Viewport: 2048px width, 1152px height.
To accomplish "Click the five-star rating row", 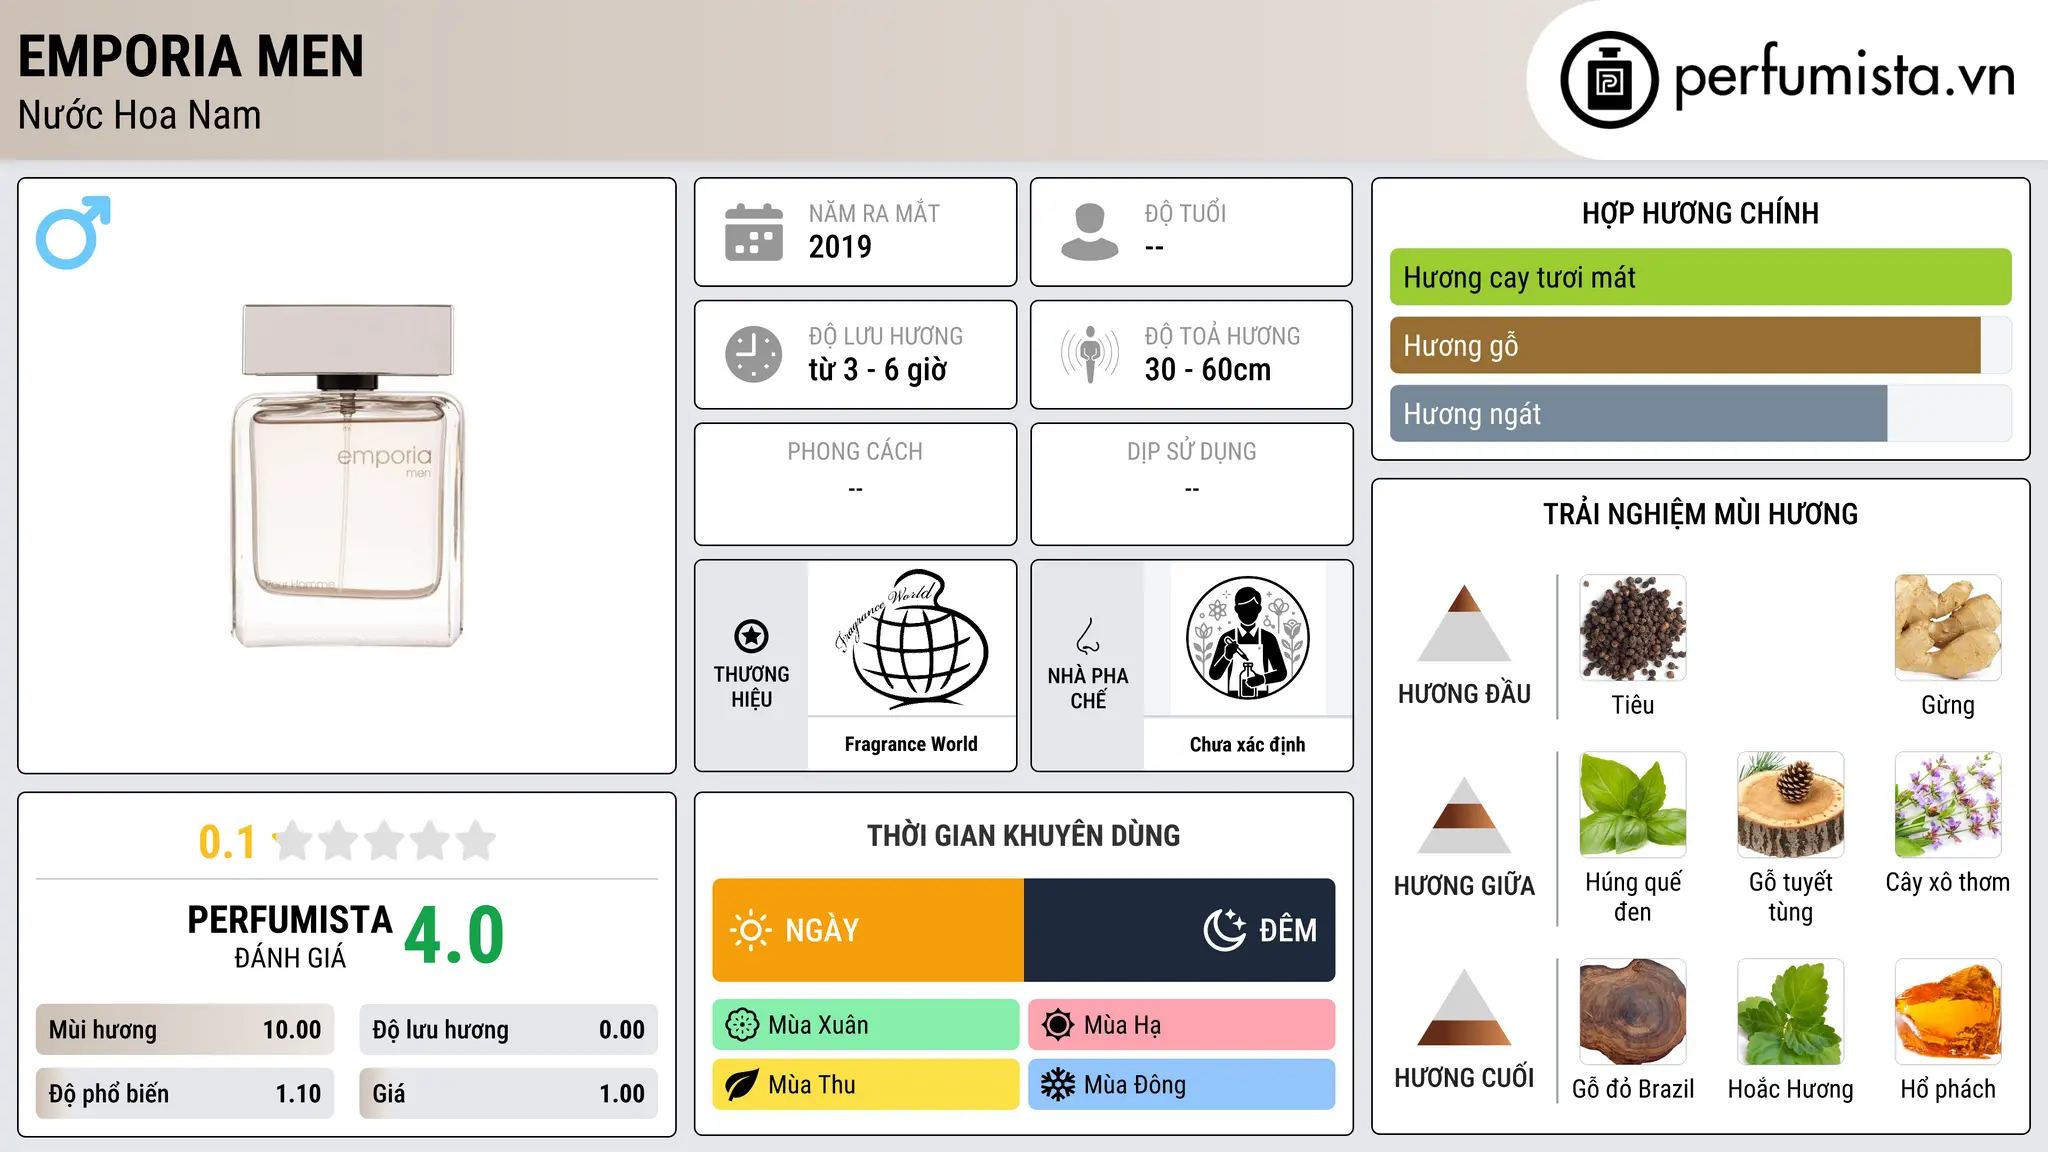I will click(x=385, y=841).
